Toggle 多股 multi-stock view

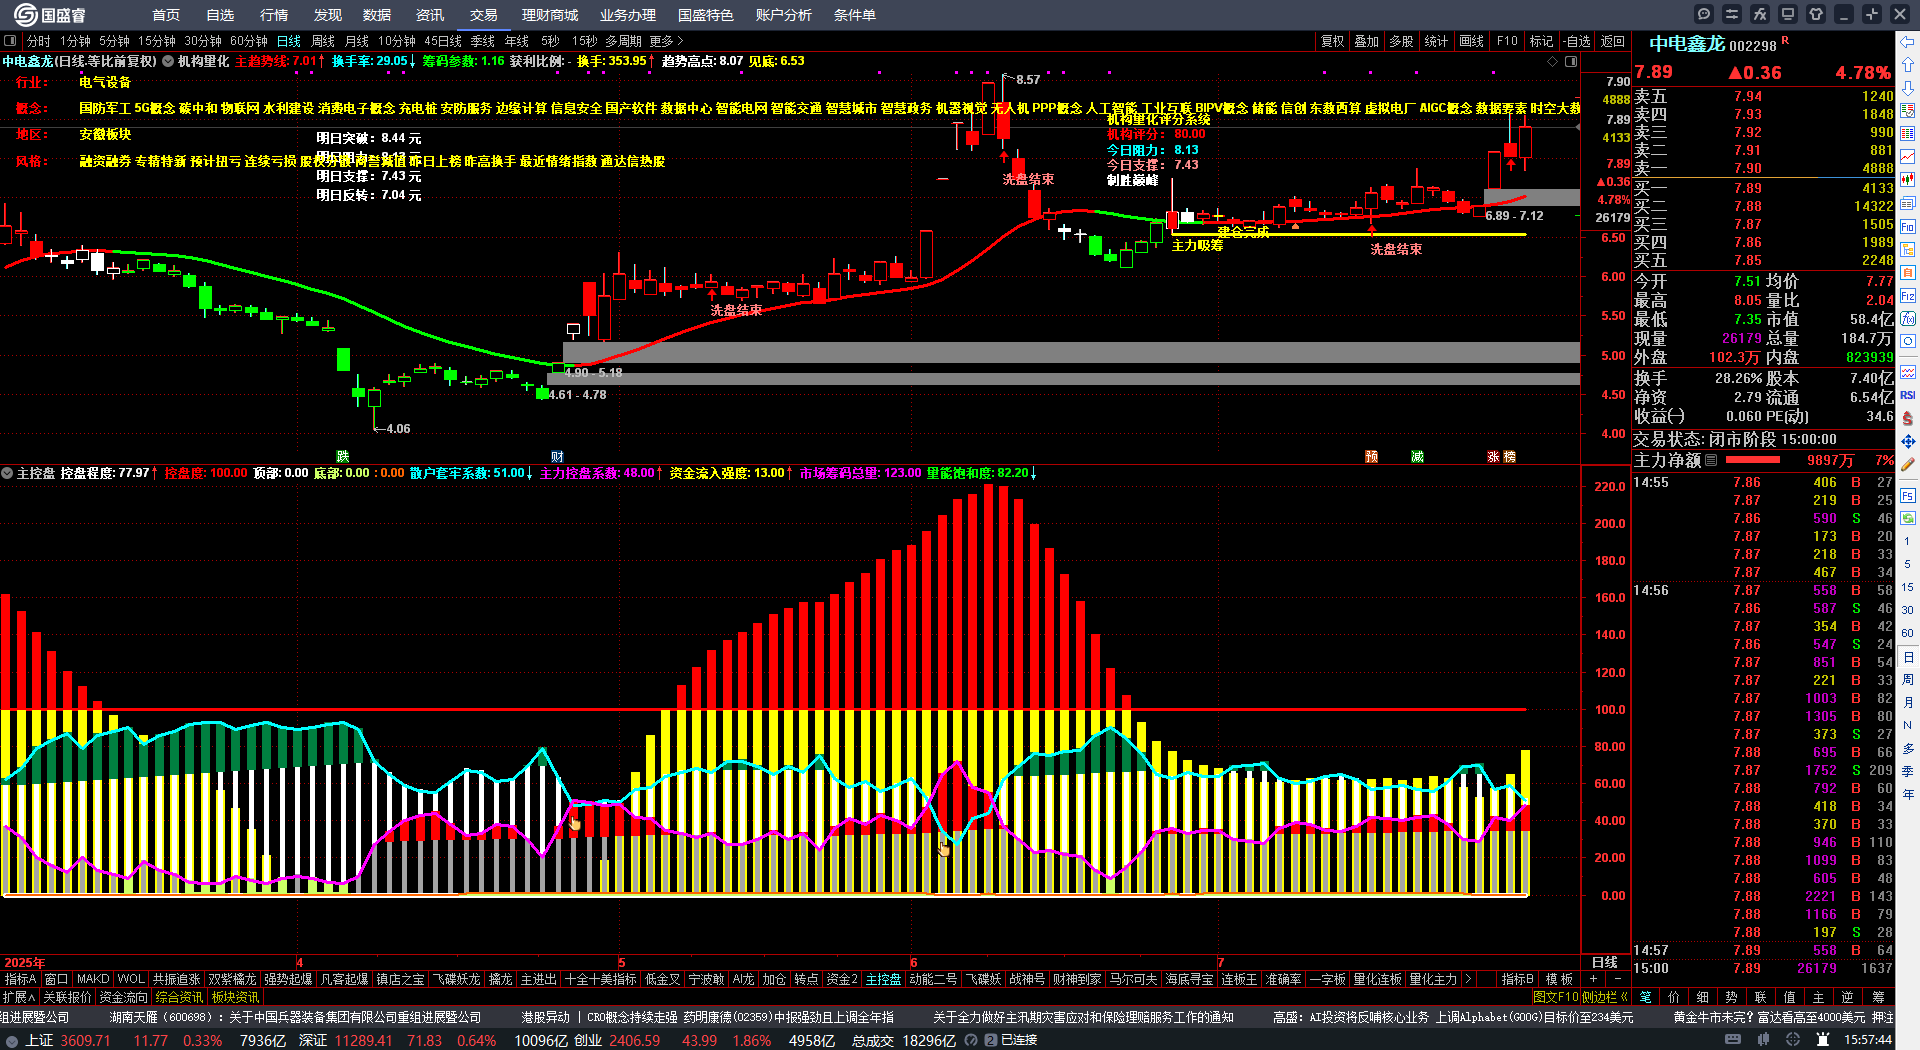click(1402, 41)
